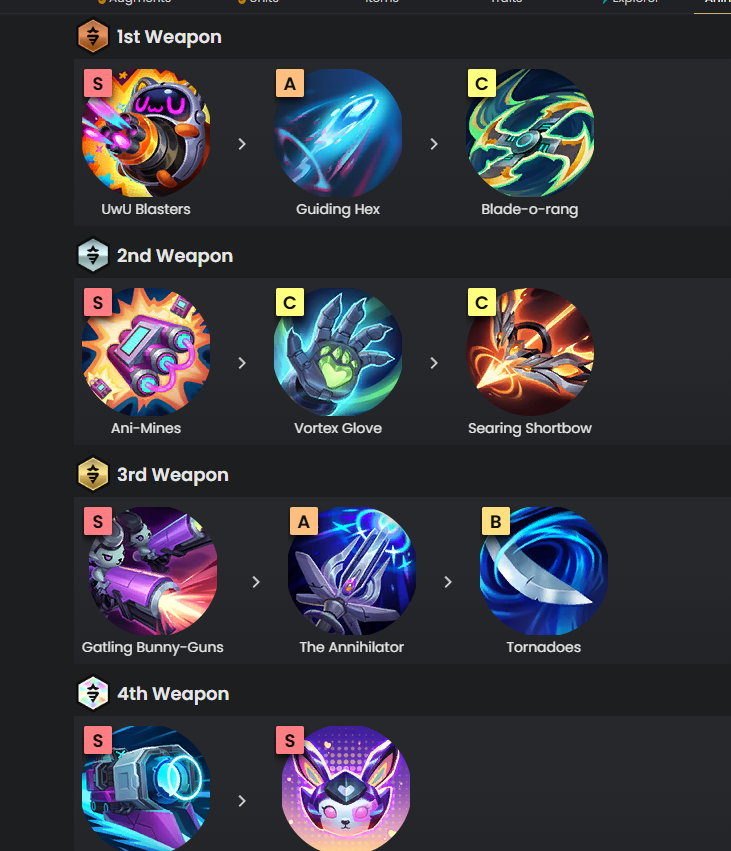Viewport: 731px width, 851px height.
Task: Click the blue cannon 4th weapon icon
Action: [x=146, y=789]
